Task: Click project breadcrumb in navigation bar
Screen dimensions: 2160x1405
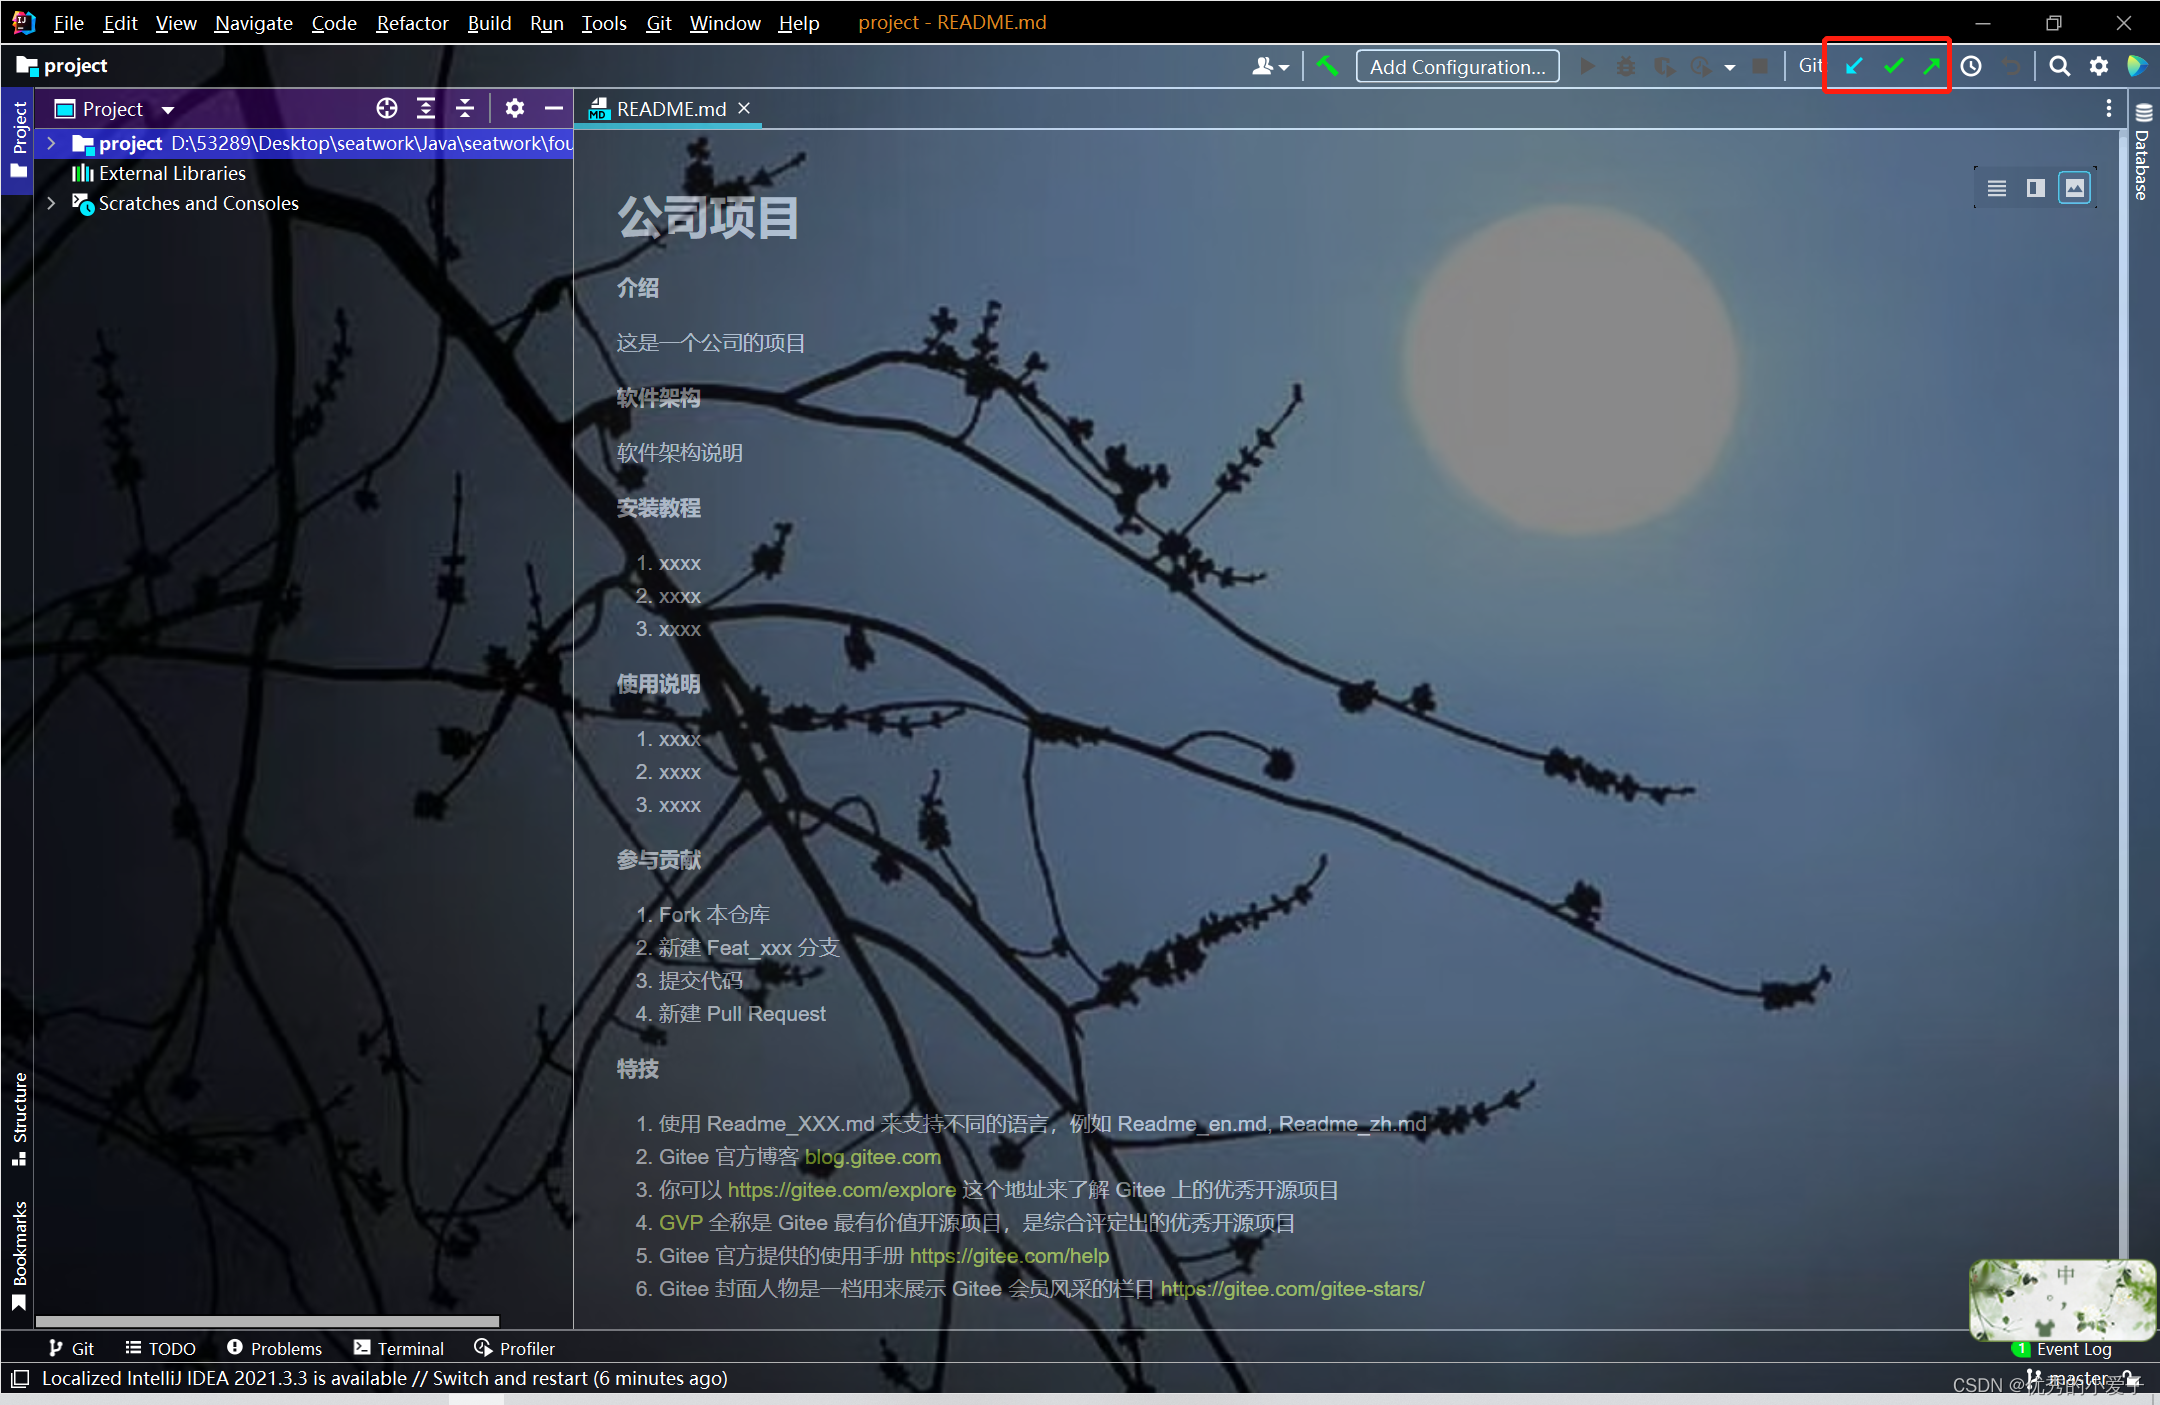Action: pyautogui.click(x=62, y=66)
